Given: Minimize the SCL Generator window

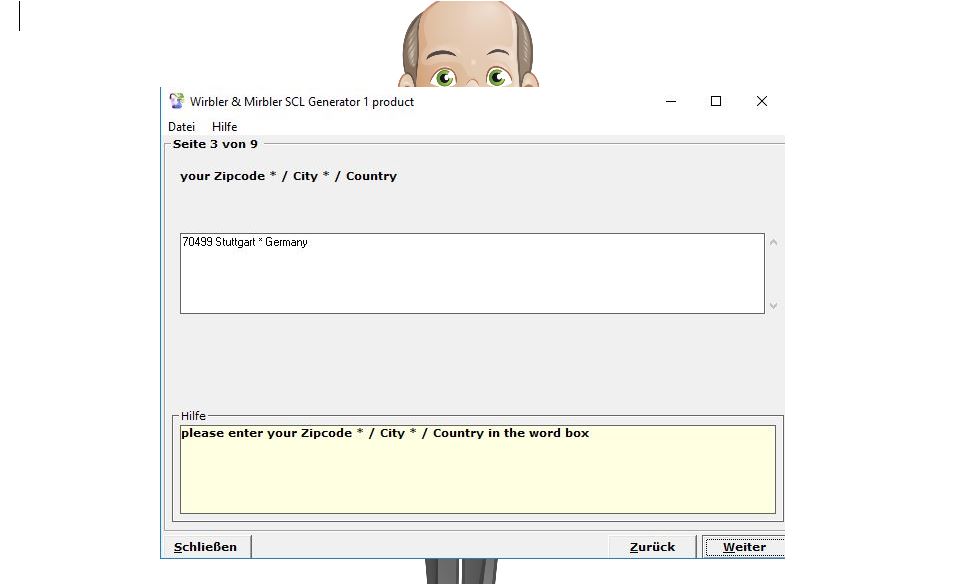Looking at the screenshot, I should 670,101.
